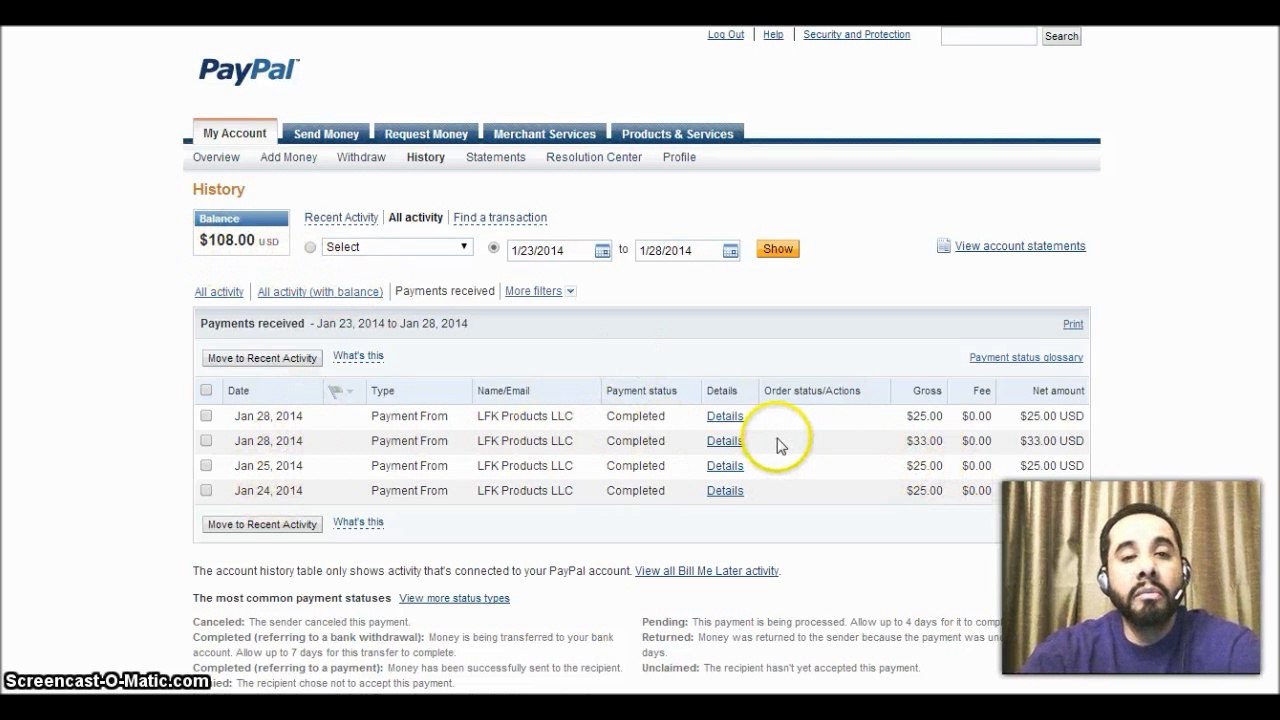The height and width of the screenshot is (720, 1280).
Task: Click the PayPal logo
Action: tap(249, 70)
